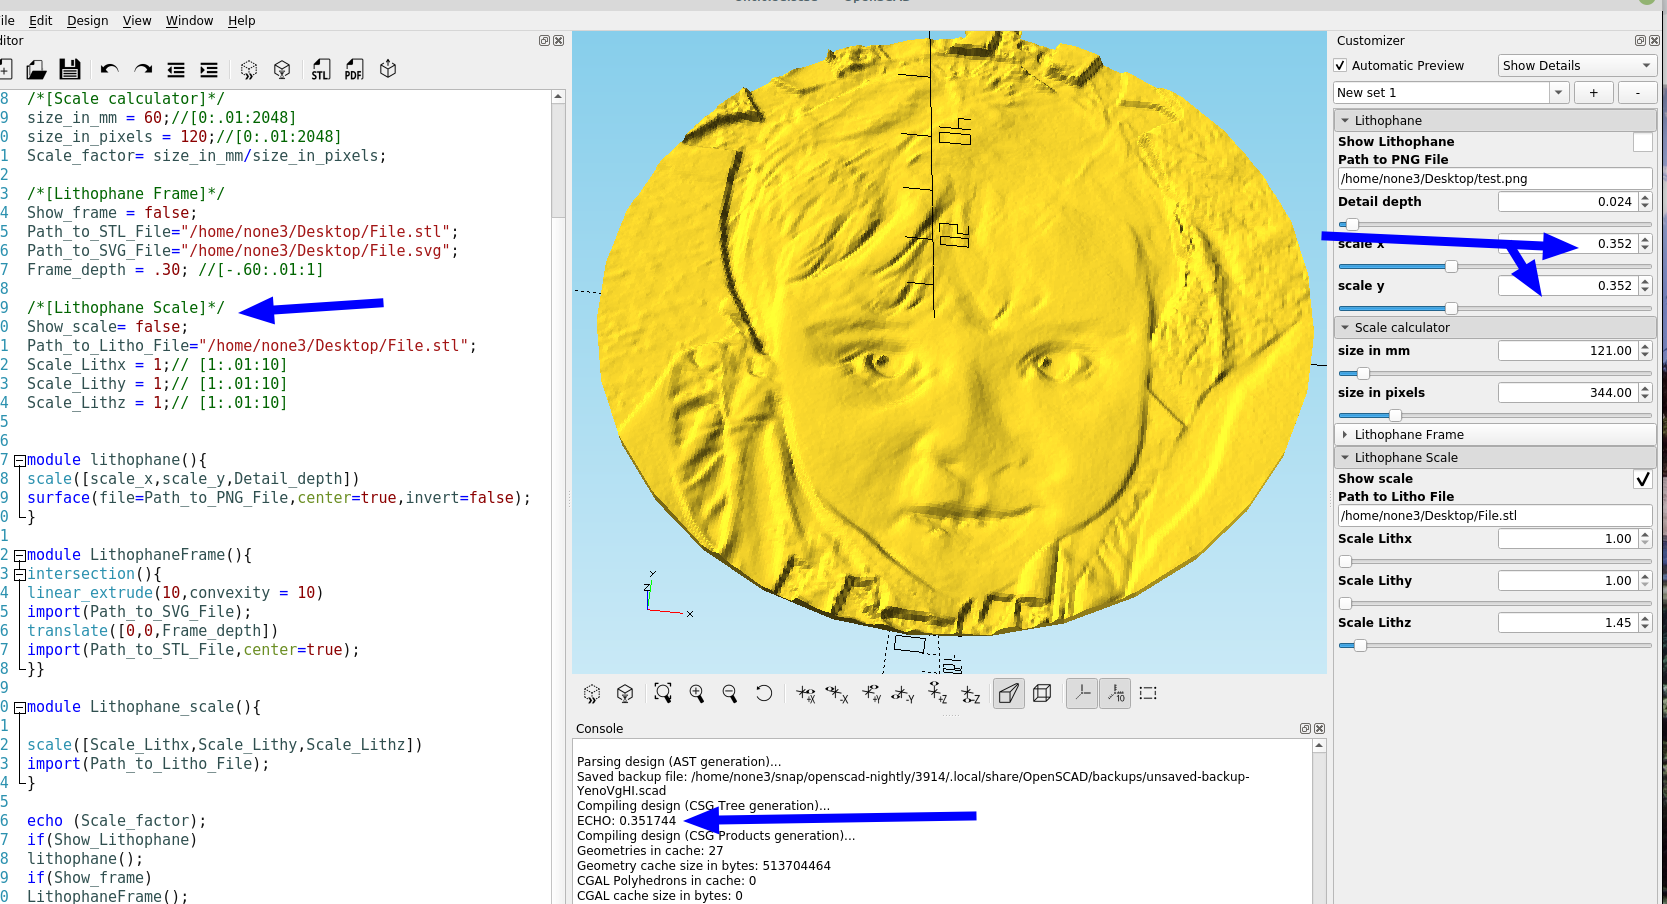Switch to the +X right view
The image size is (1667, 904).
[805, 693]
